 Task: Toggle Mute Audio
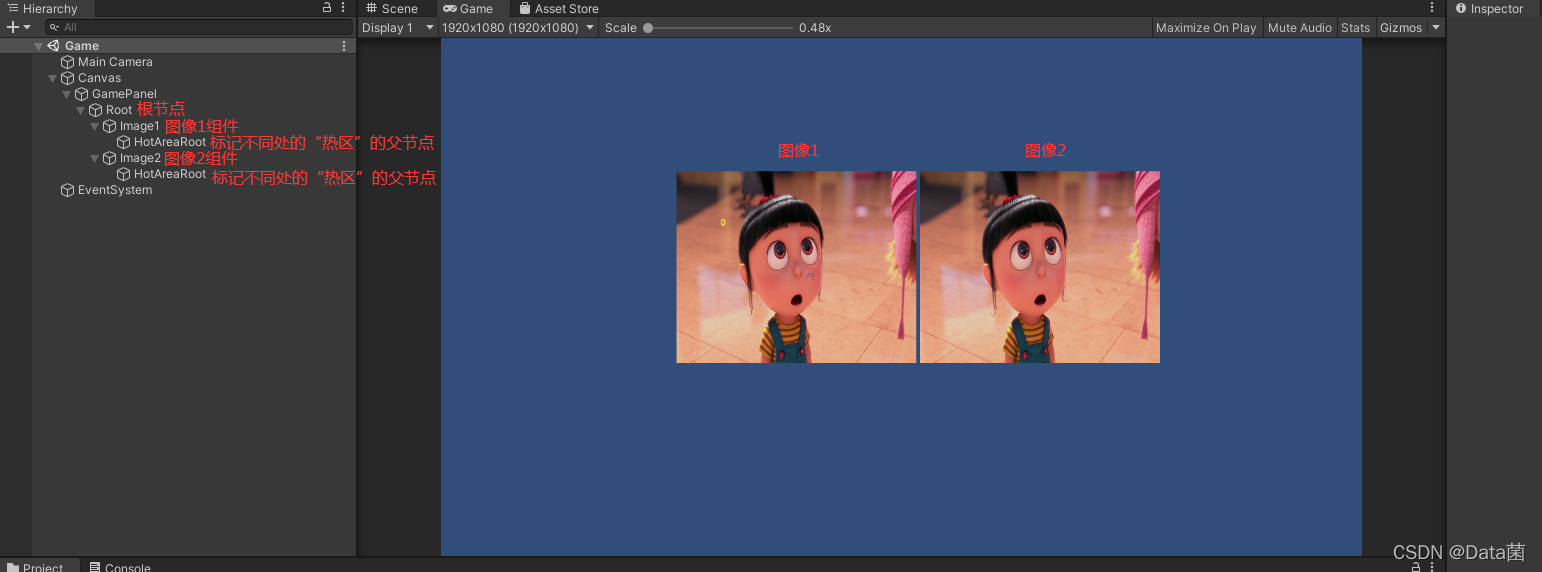point(1300,28)
